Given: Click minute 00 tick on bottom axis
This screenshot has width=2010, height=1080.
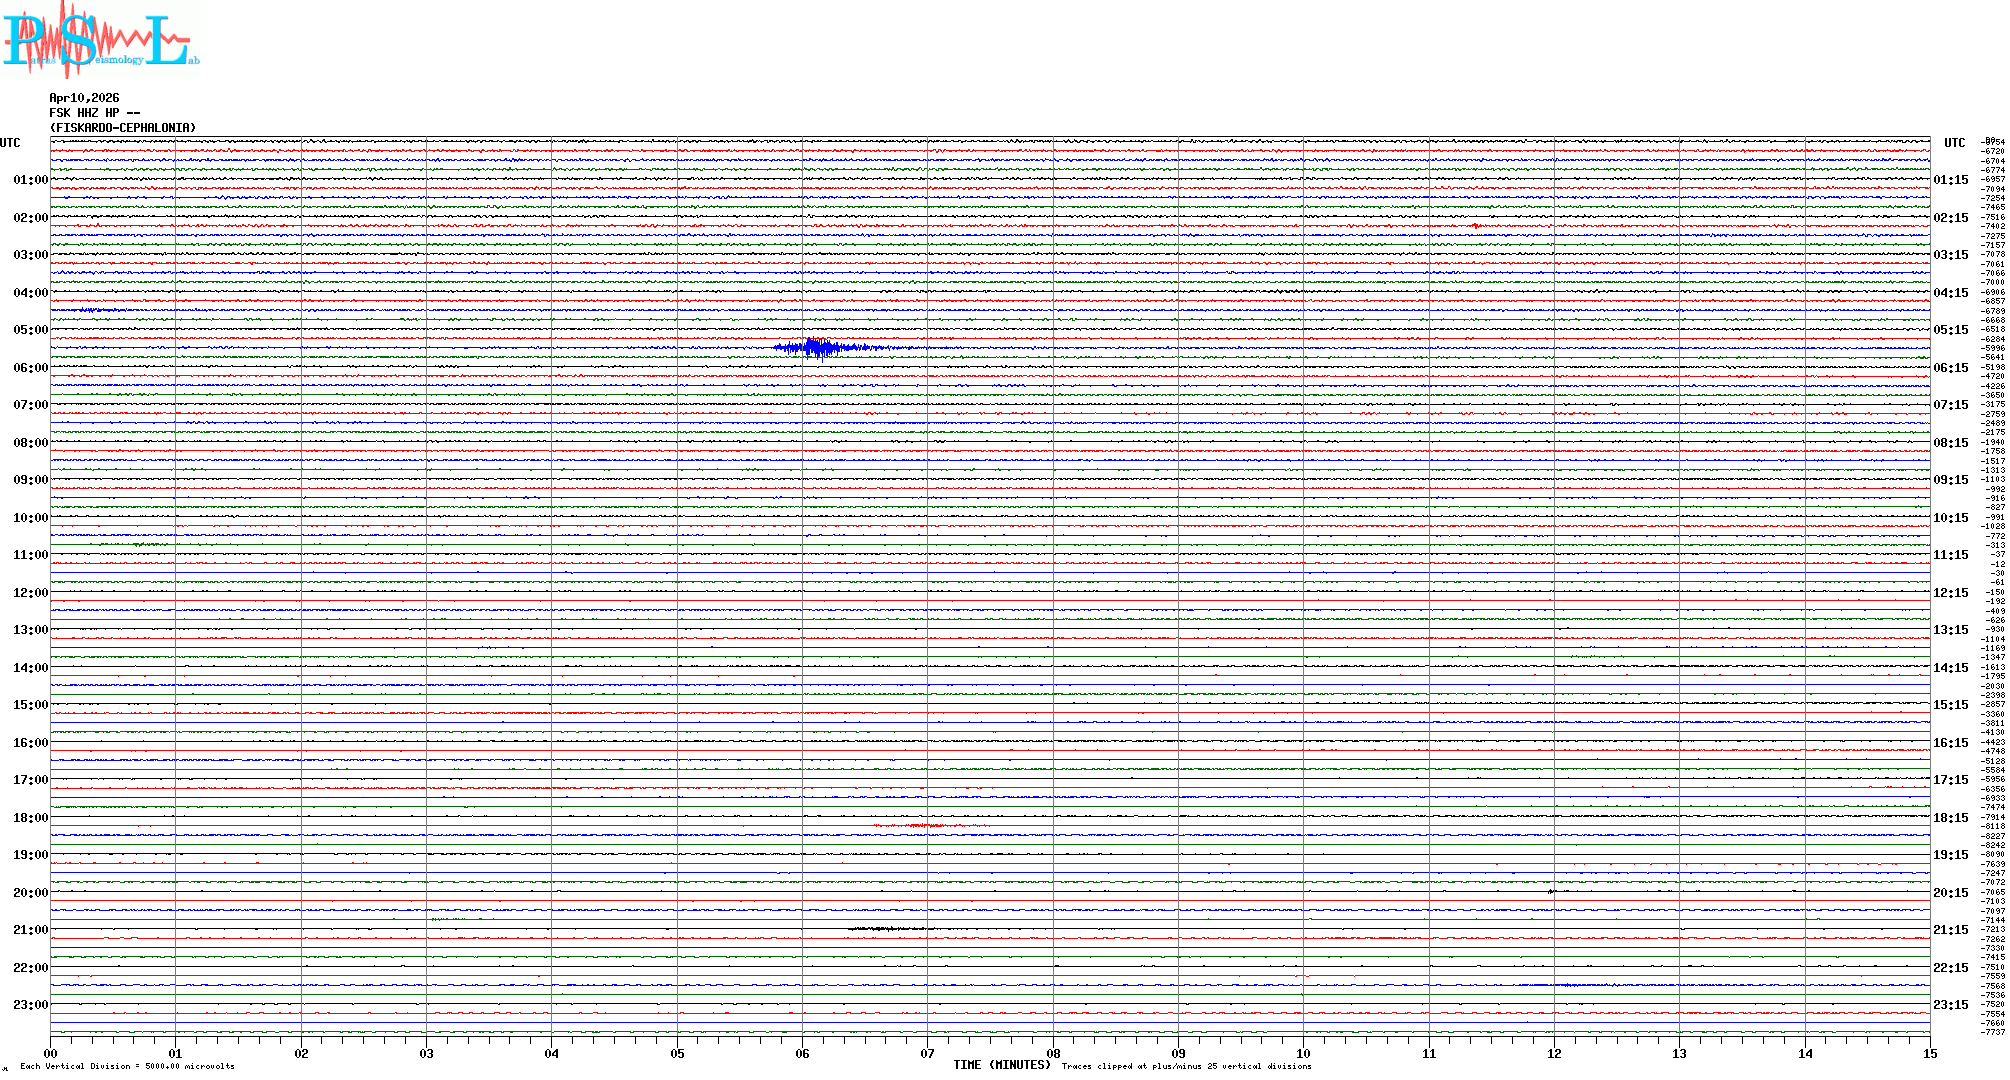Looking at the screenshot, I should pyautogui.click(x=50, y=1053).
